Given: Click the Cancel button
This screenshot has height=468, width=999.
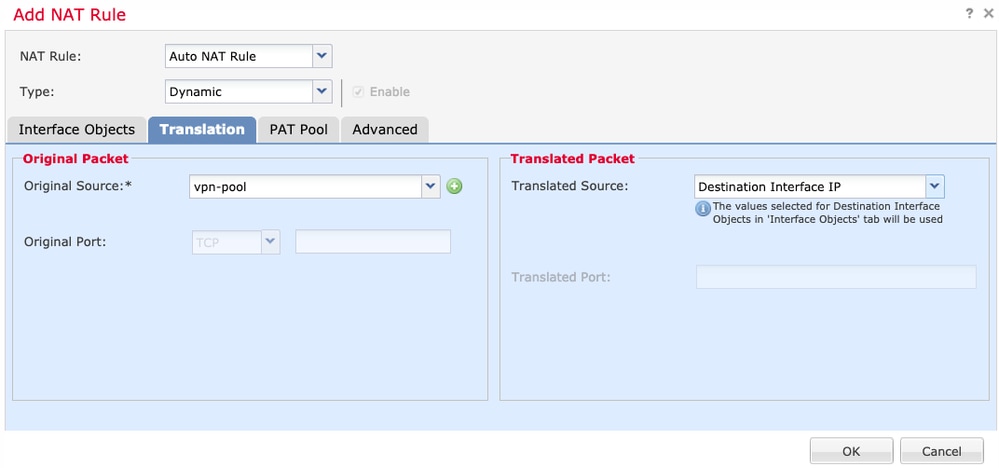Looking at the screenshot, I should coord(942,451).
